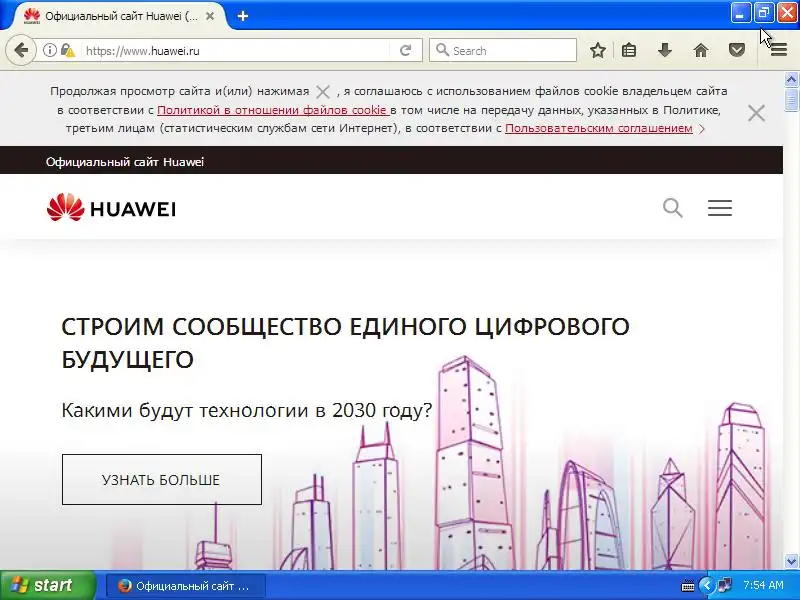Screen dimensions: 800x600
Task: Click the 7:54 AM clock
Action: (763, 585)
